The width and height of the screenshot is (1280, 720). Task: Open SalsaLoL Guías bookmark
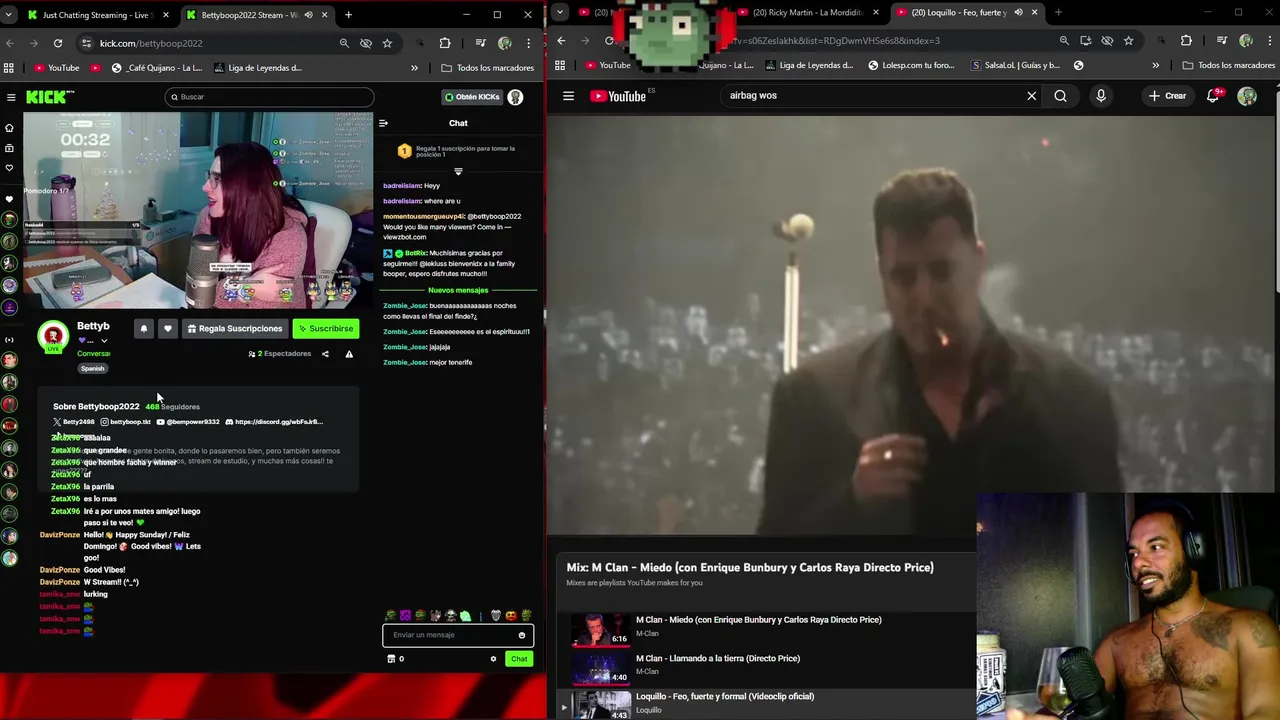tap(1015, 65)
